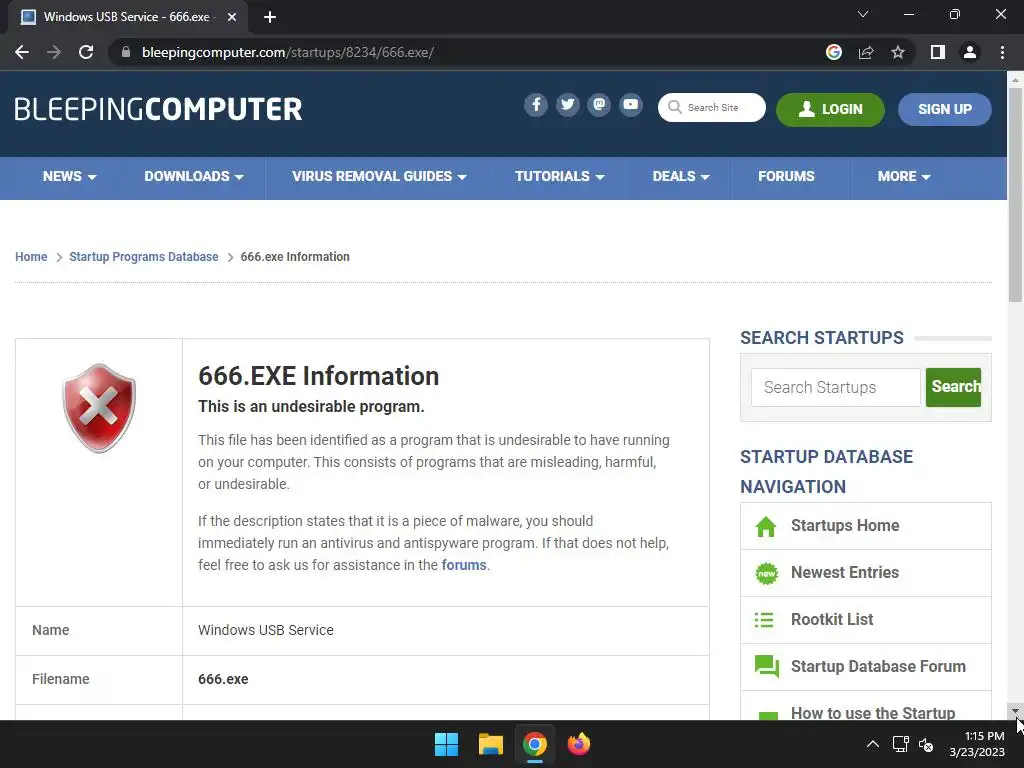The width and height of the screenshot is (1024, 768).
Task: Expand the DOWNLOADS dropdown menu
Action: [x=193, y=177]
